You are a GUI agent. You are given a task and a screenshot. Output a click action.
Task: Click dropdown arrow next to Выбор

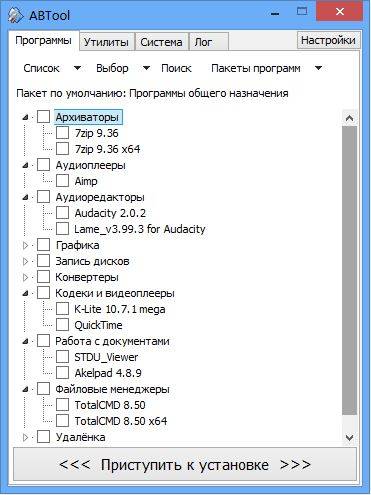point(146,68)
